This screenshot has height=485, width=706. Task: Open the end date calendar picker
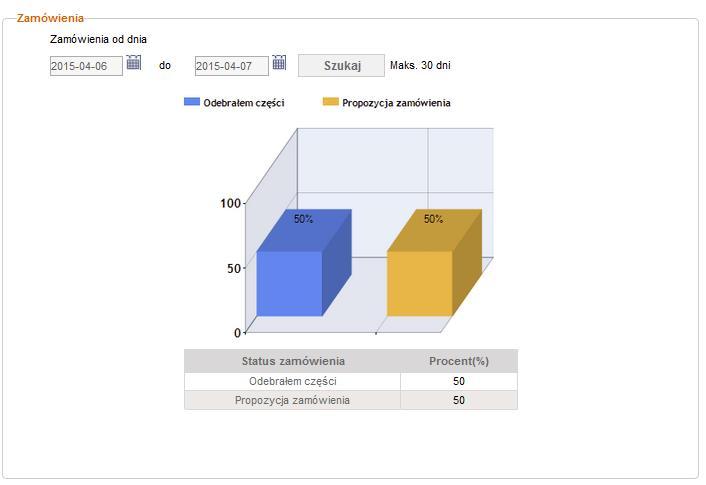click(279, 62)
